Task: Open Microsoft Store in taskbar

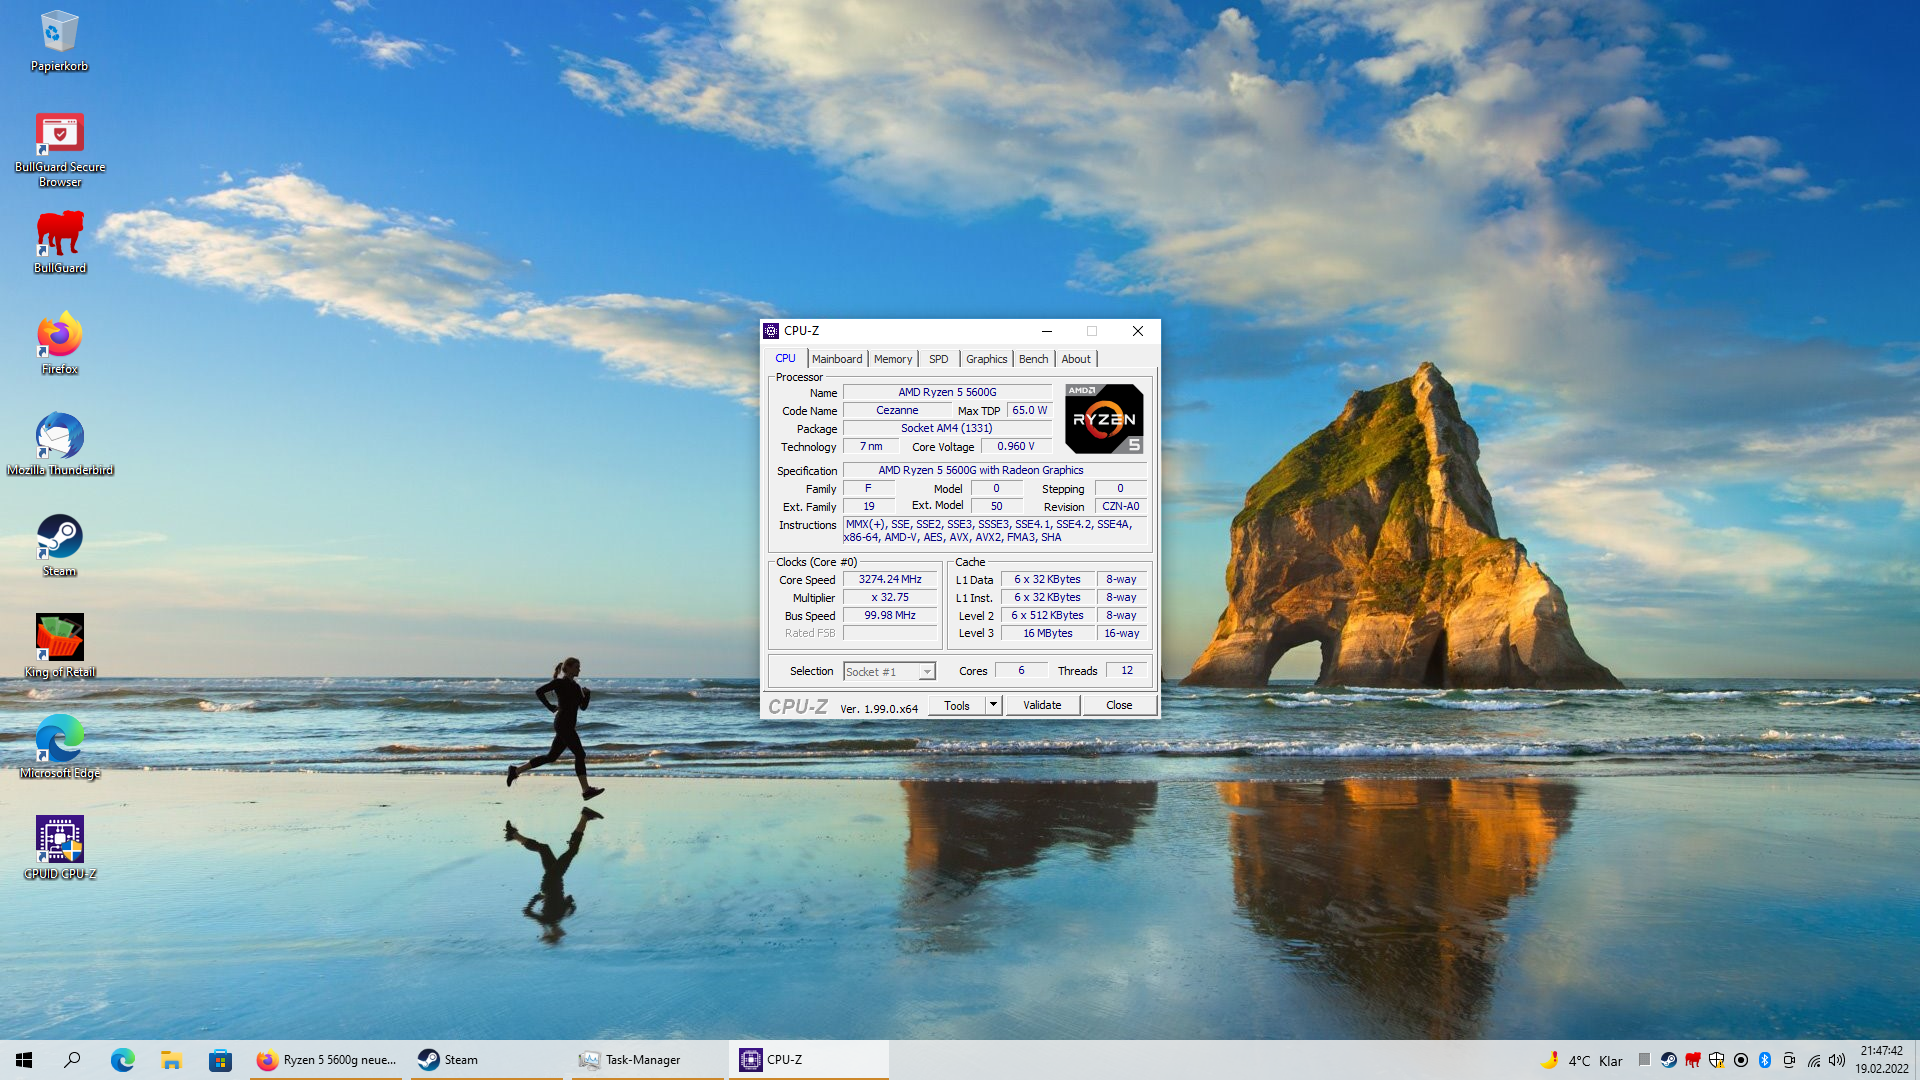Action: coord(220,1060)
